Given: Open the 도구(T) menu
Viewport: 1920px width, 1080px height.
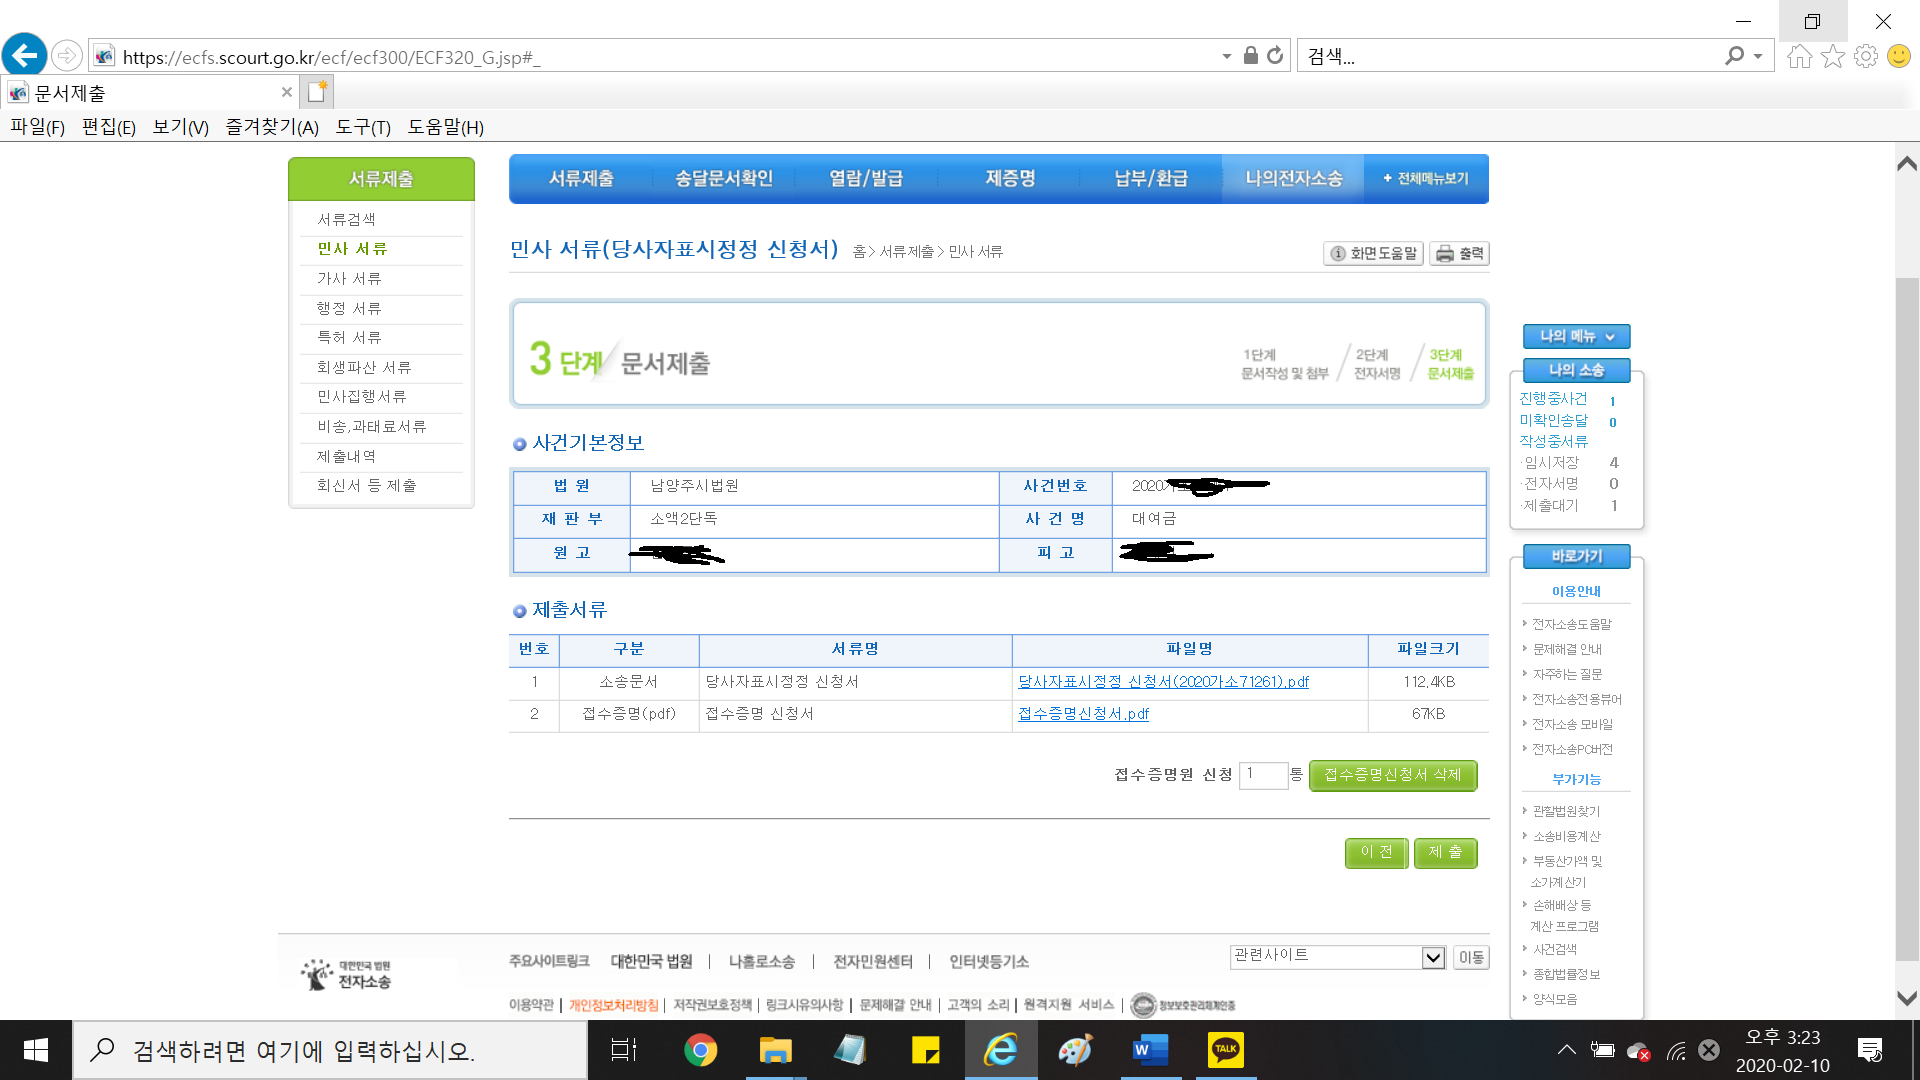Looking at the screenshot, I should (x=362, y=127).
